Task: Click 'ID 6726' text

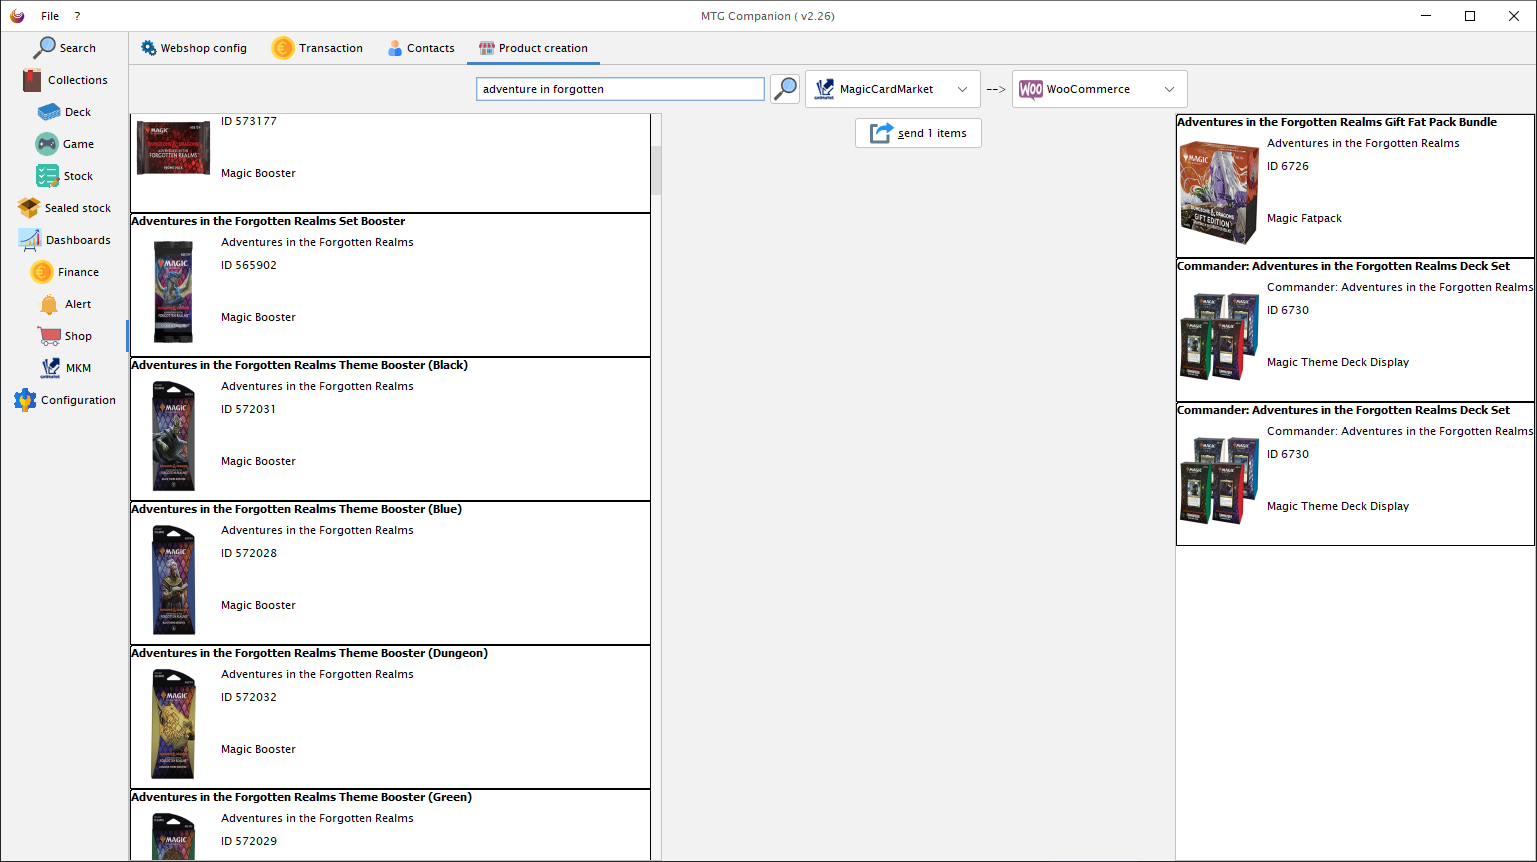Action: coord(1288,166)
